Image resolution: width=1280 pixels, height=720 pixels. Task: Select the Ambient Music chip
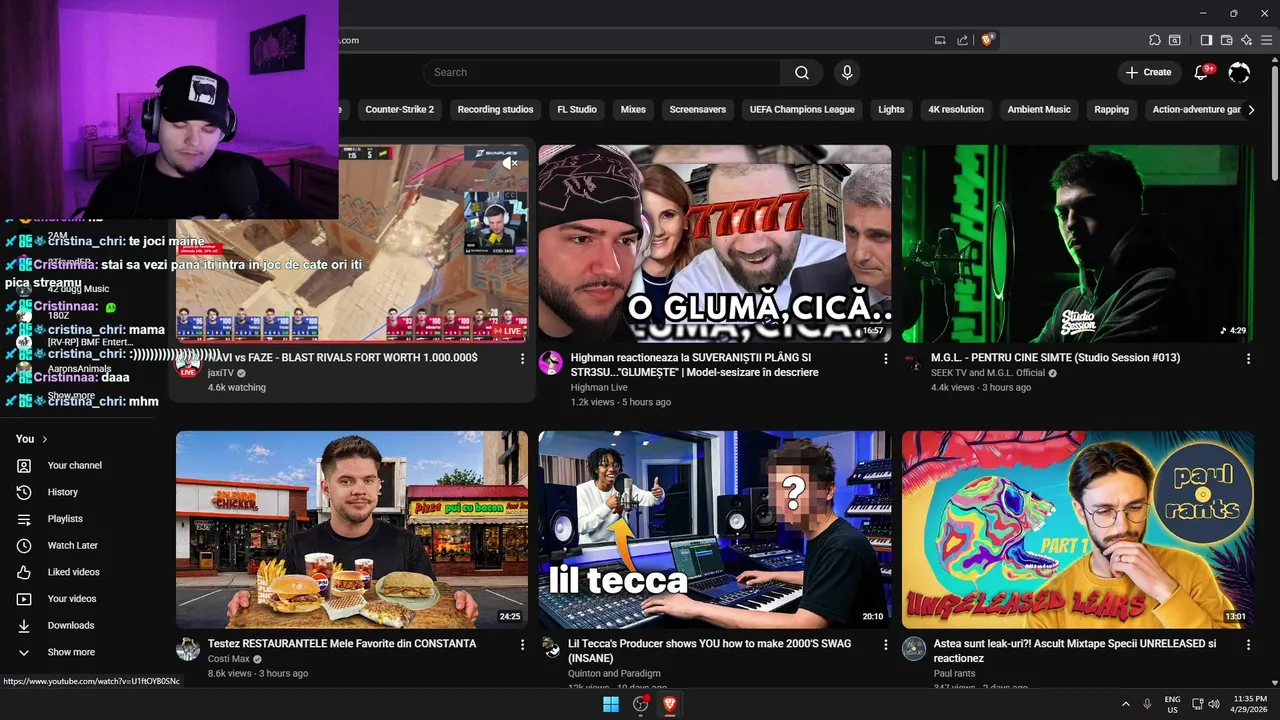pos(1039,110)
